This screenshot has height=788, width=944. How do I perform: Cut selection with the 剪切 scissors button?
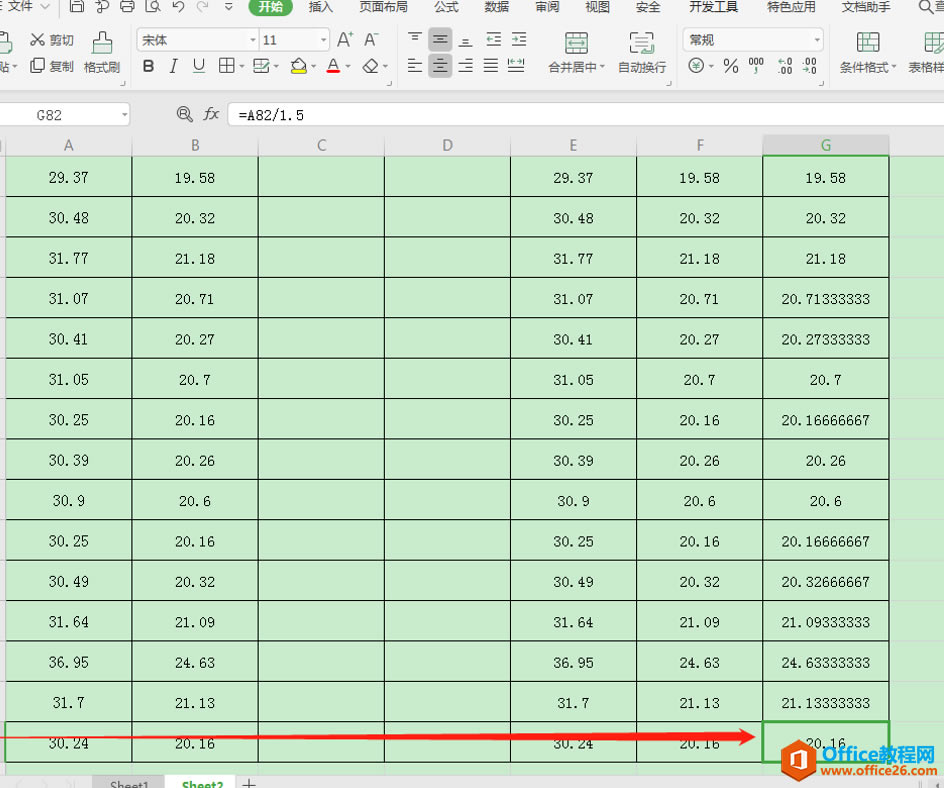pos(52,40)
